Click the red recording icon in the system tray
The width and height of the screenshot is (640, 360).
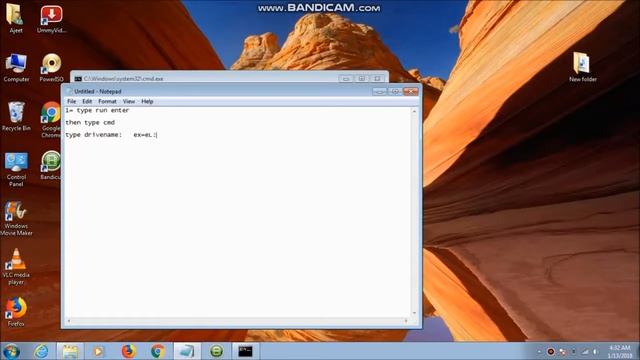(x=551, y=352)
